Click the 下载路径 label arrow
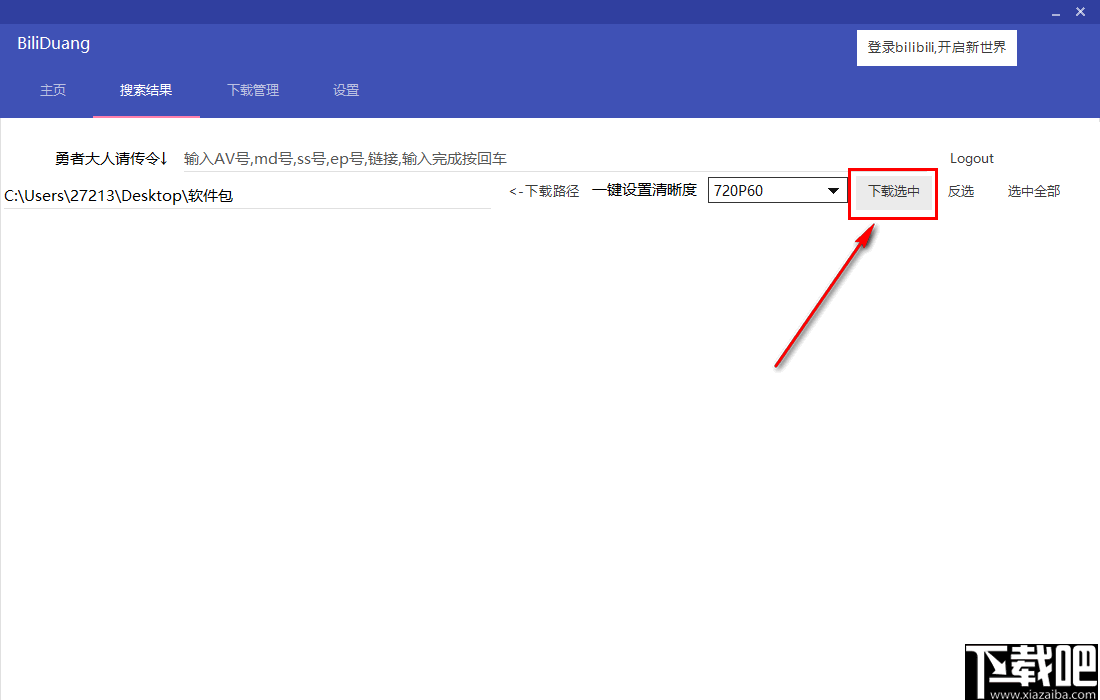 (544, 190)
